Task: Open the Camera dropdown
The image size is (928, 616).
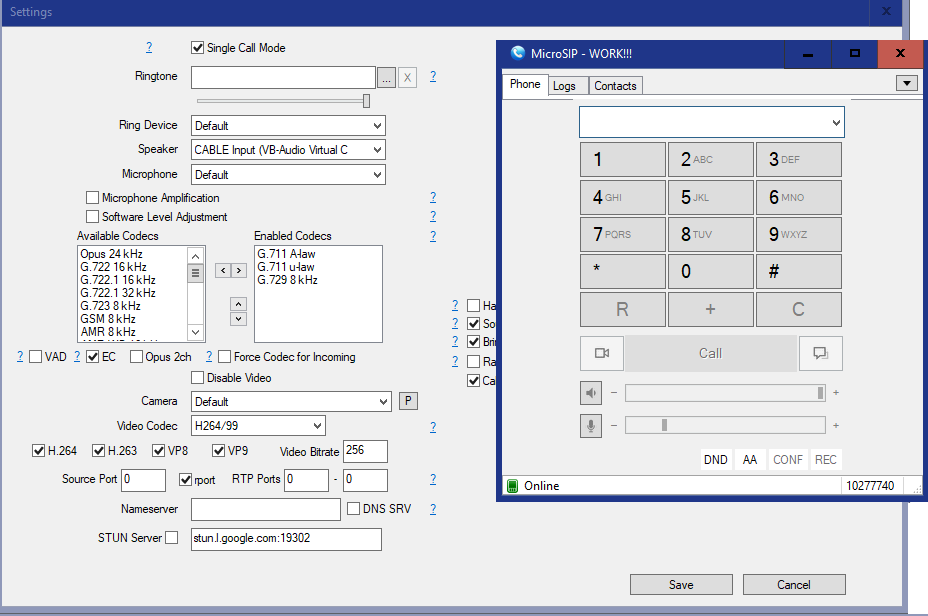Action: point(291,402)
